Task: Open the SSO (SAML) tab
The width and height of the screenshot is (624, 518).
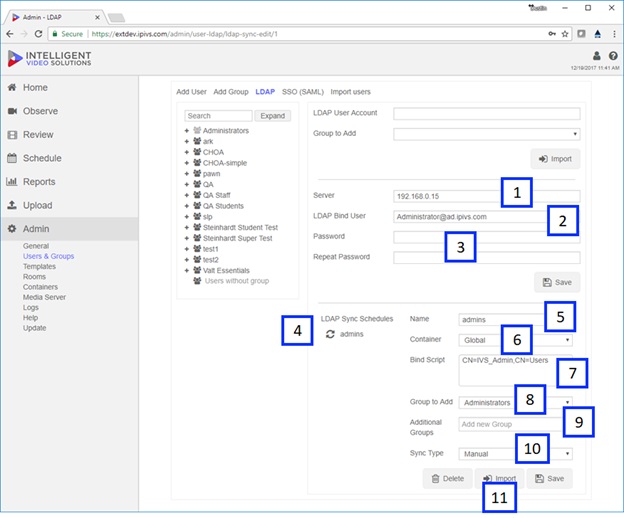Action: coord(303,92)
